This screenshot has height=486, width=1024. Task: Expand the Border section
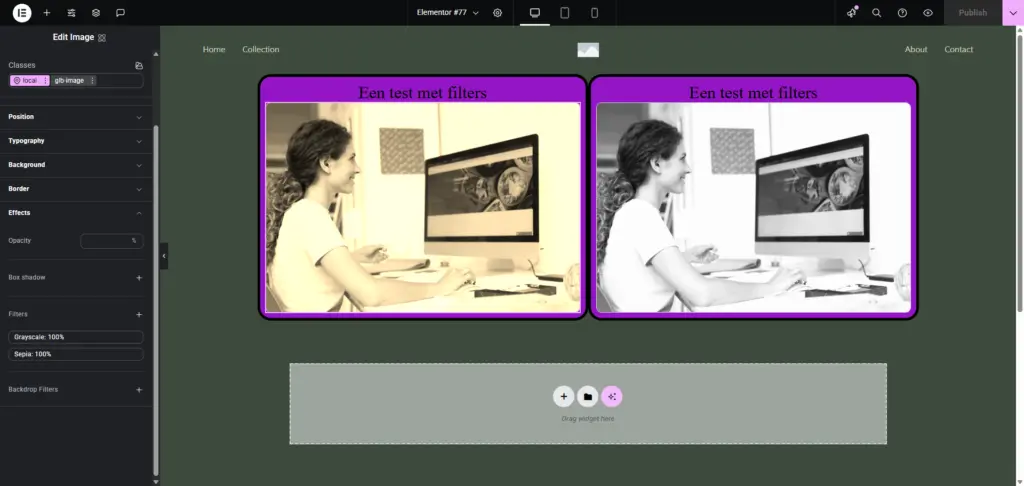[x=76, y=189]
